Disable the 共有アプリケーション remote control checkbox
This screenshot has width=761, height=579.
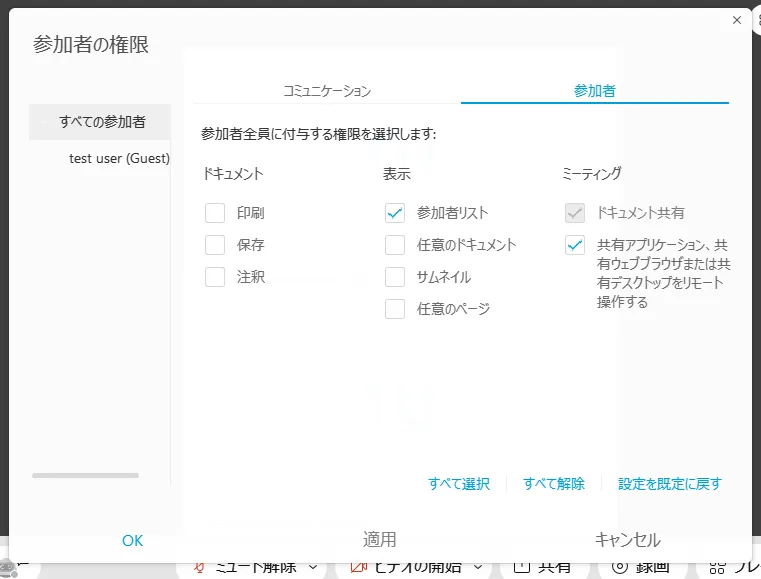(x=575, y=245)
